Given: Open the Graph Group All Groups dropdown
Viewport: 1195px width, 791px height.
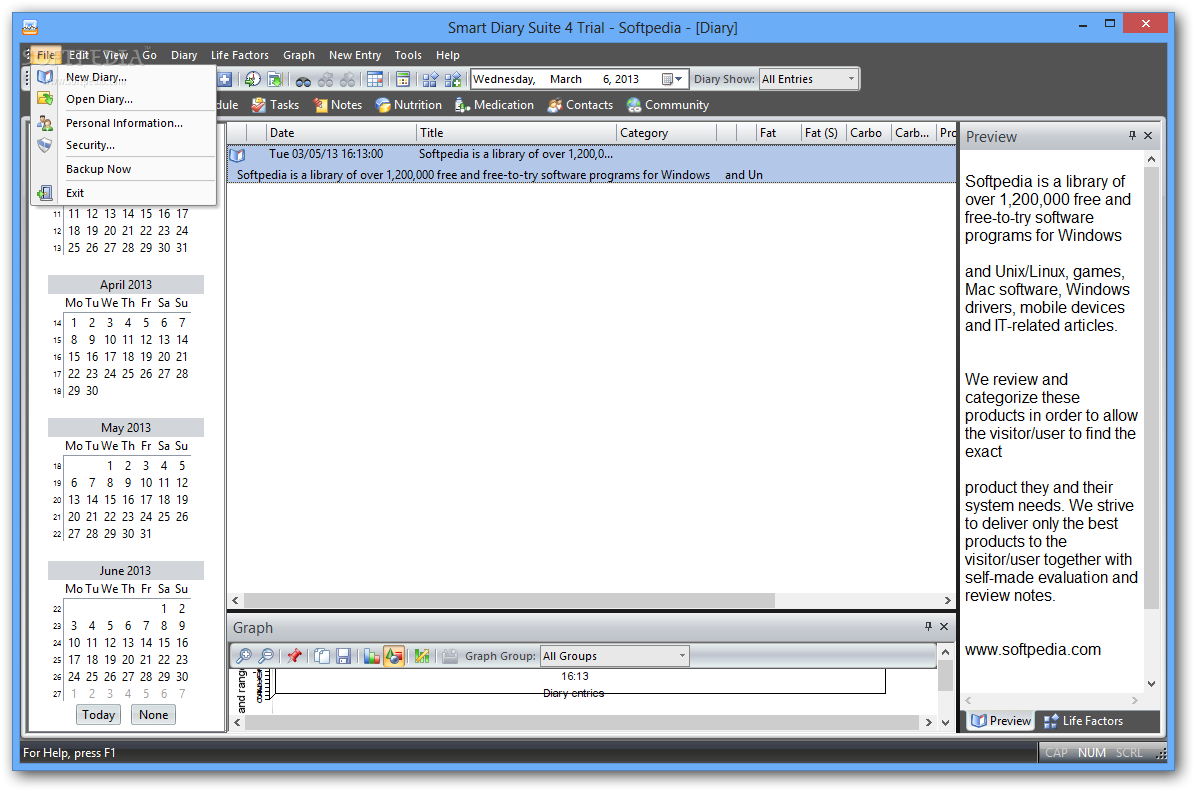Looking at the screenshot, I should (x=614, y=656).
